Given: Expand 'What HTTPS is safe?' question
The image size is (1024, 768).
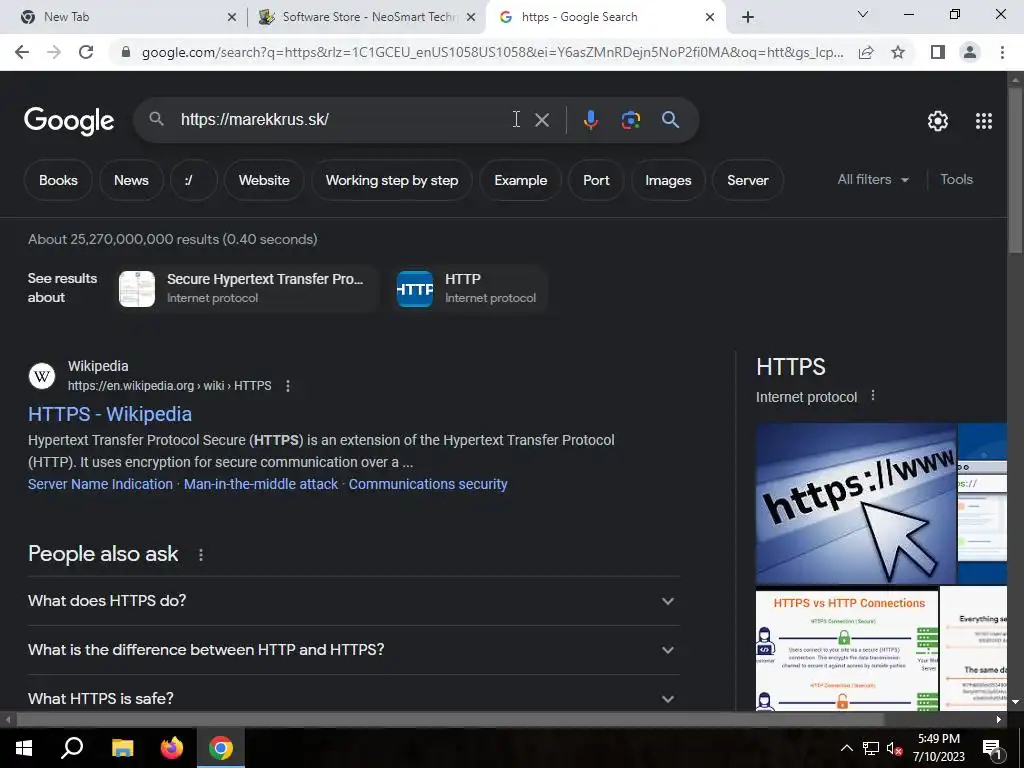Looking at the screenshot, I should click(353, 698).
